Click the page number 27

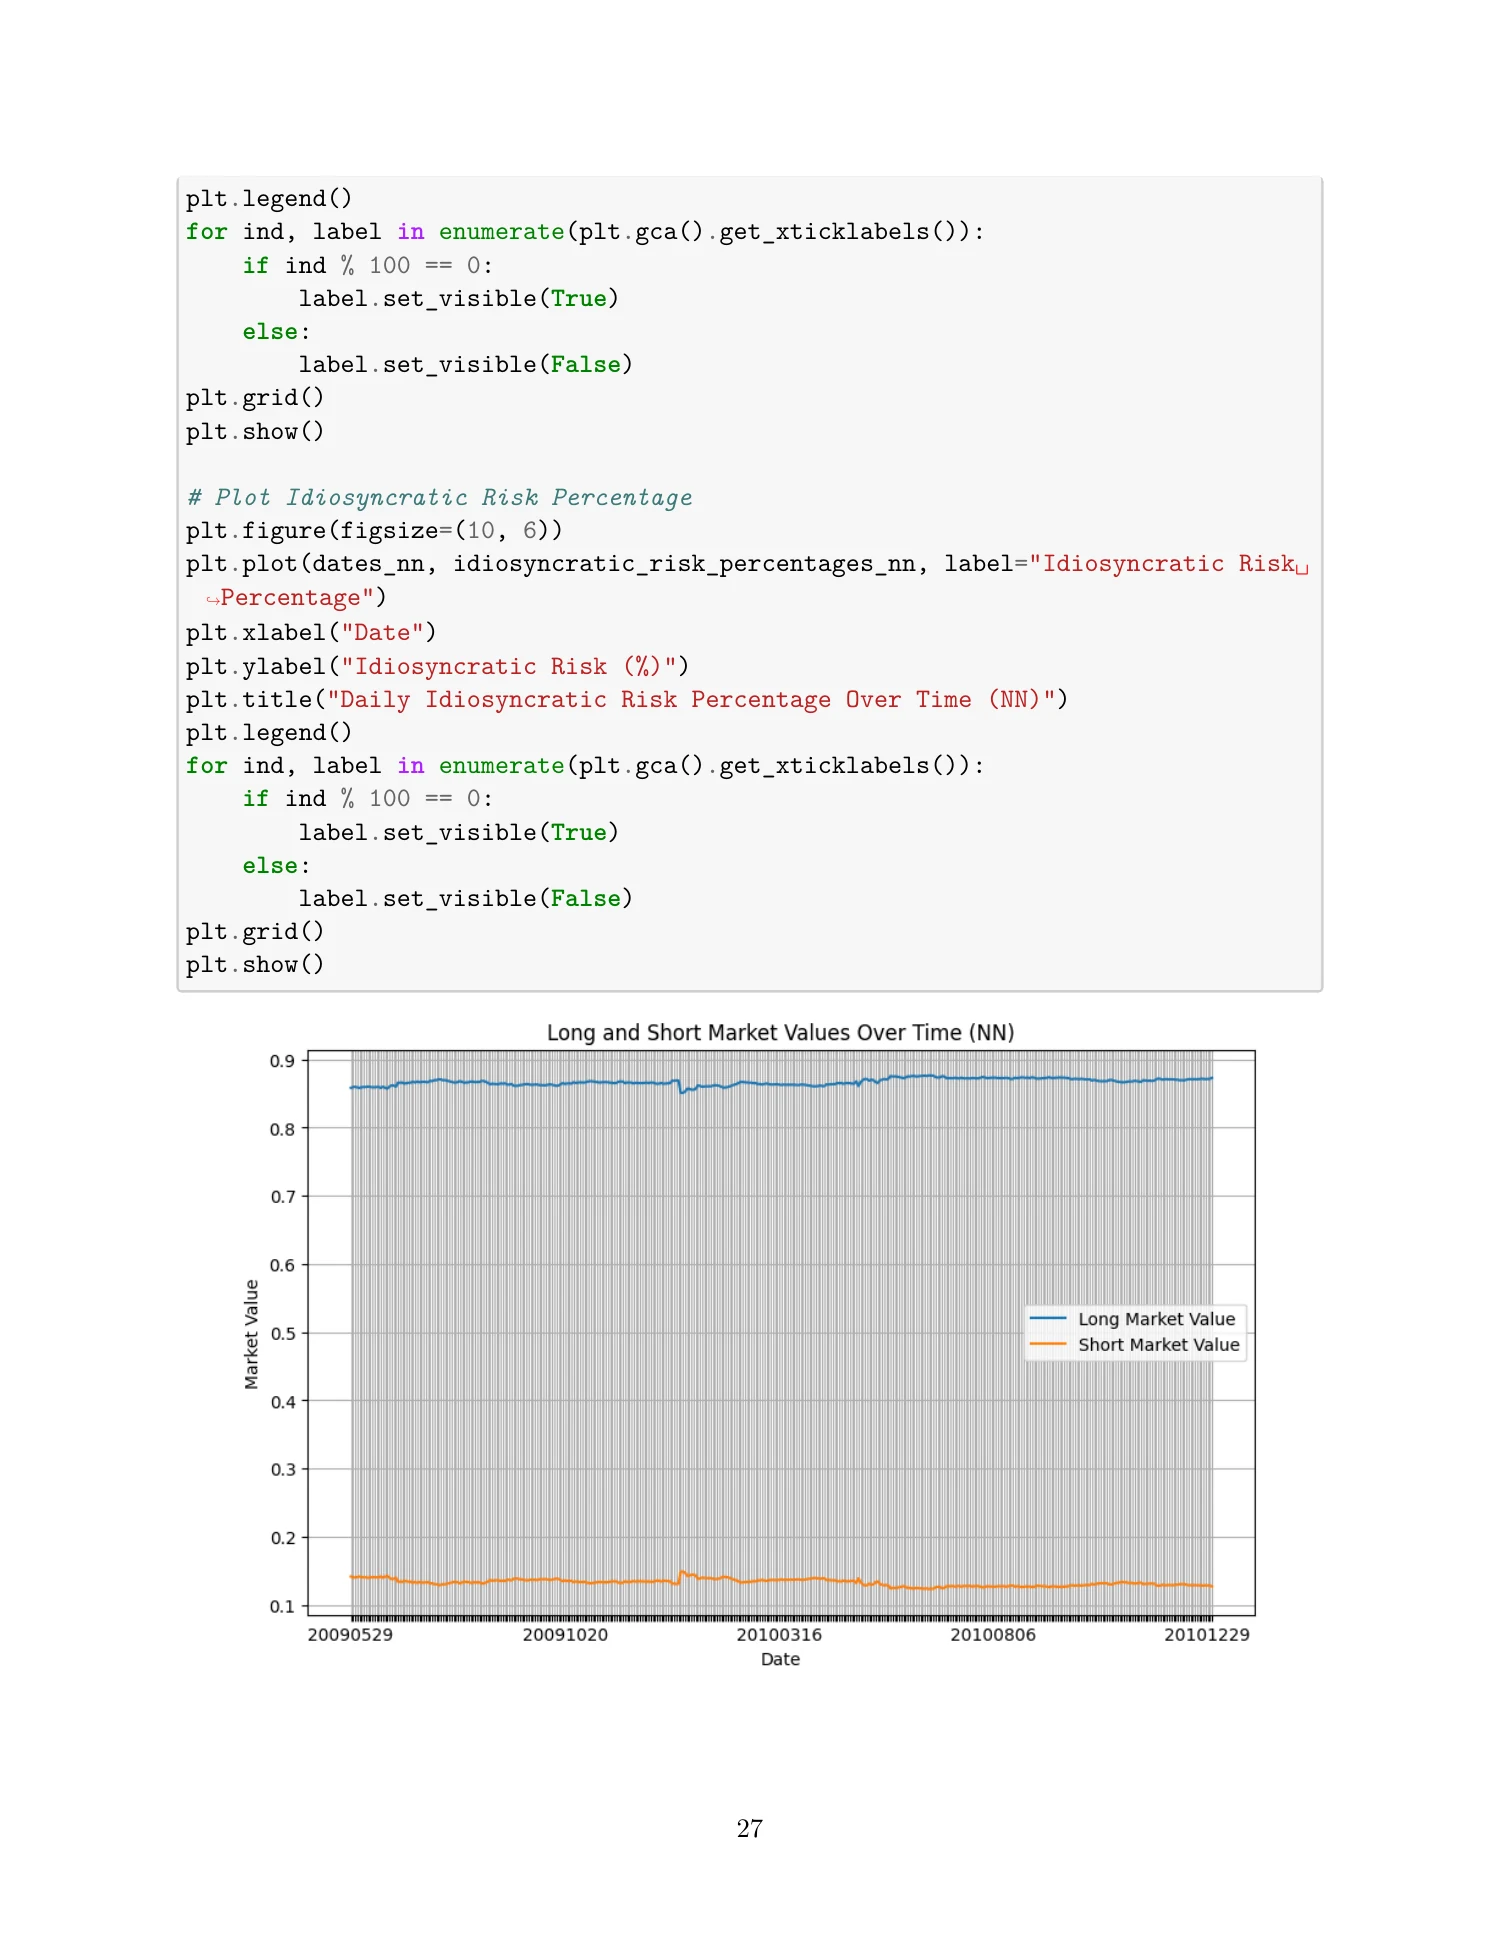coord(750,1829)
